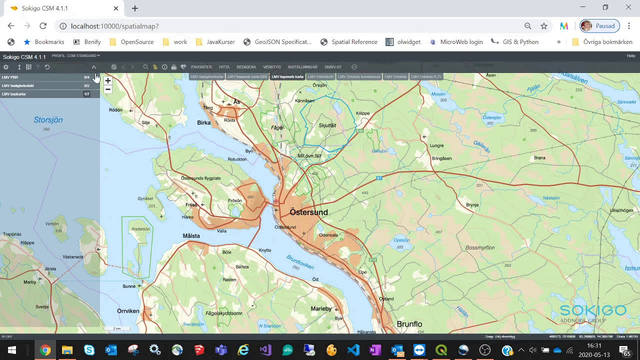Click the magnifier search icon in map toolbar

click(x=145, y=67)
